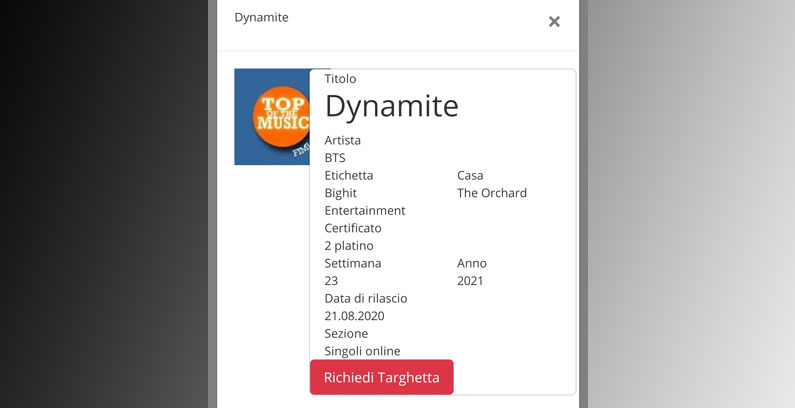Click the Anno label
This screenshot has height=408, width=795.
(x=472, y=263)
